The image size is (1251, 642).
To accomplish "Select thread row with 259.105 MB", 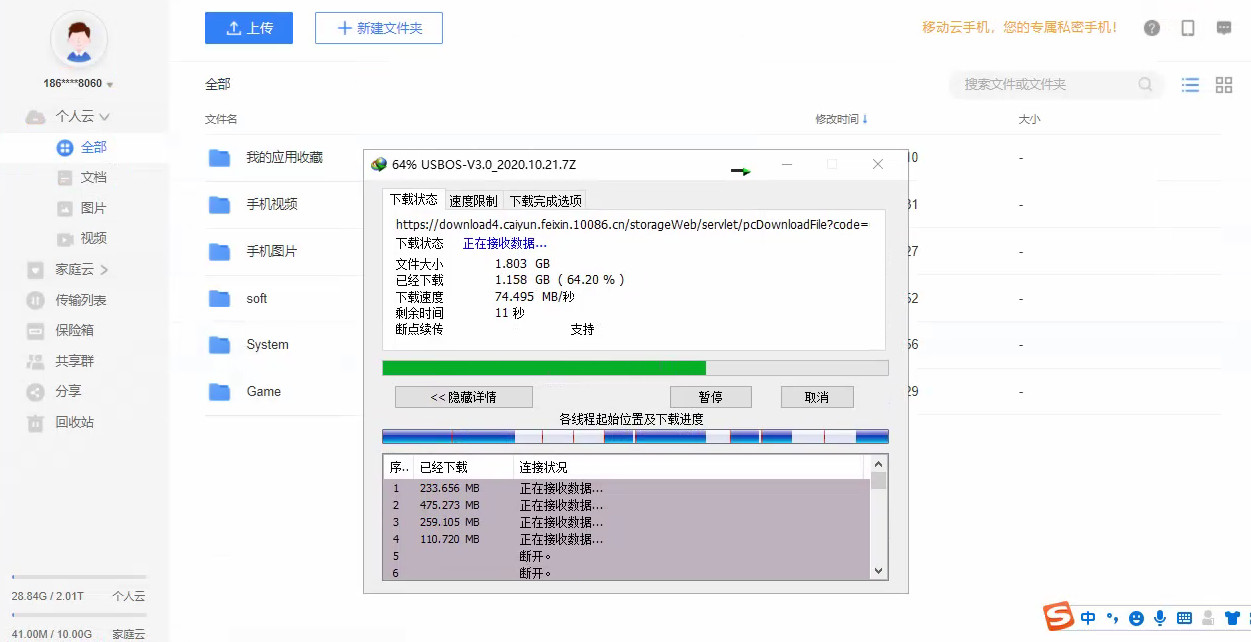I will [x=626, y=523].
